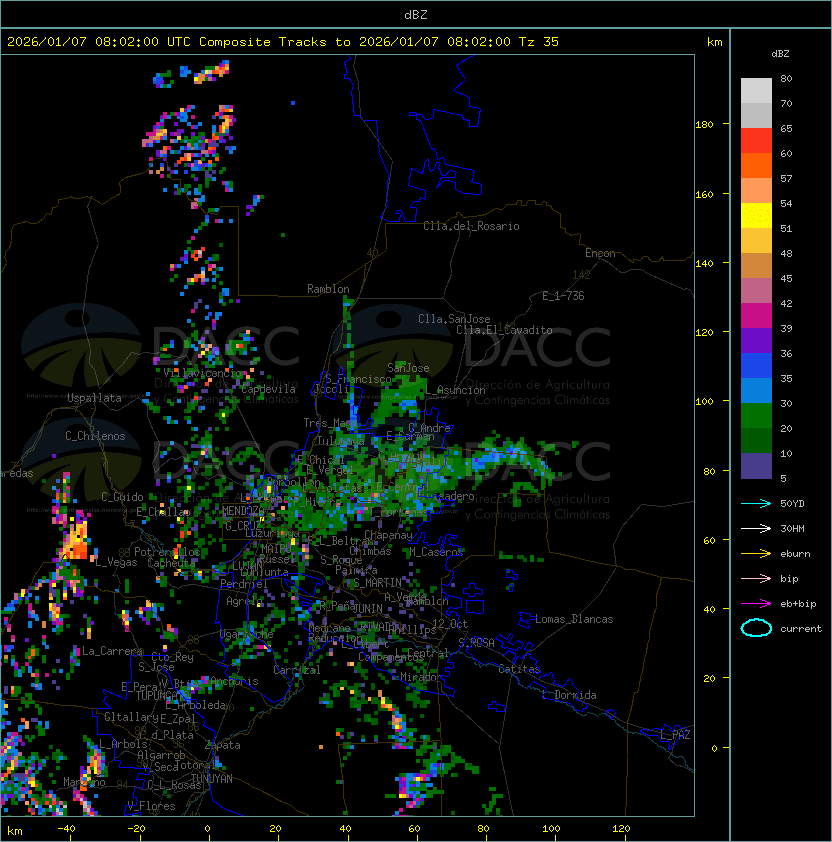The image size is (832, 842).
Task: Click the 'Clla.El_Cavadito' map label
Action: click(x=504, y=330)
